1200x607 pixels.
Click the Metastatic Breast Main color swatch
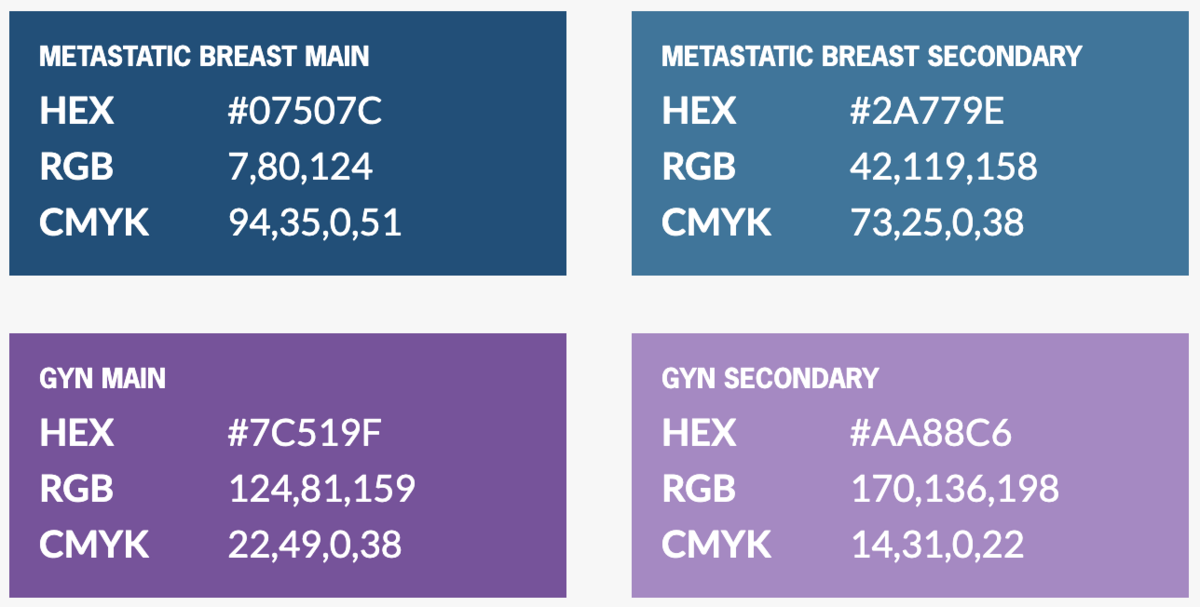pos(288,143)
